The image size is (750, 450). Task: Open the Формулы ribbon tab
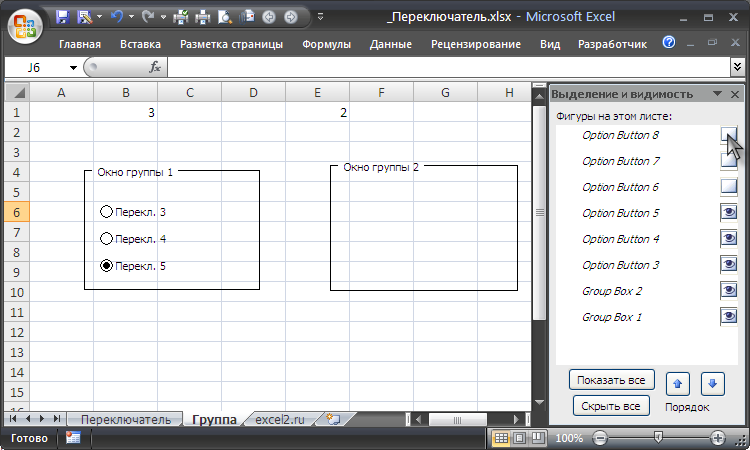tap(326, 44)
